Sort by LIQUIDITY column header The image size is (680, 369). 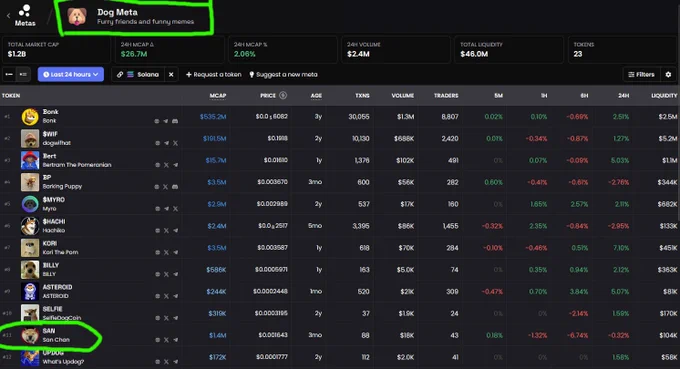click(664, 95)
